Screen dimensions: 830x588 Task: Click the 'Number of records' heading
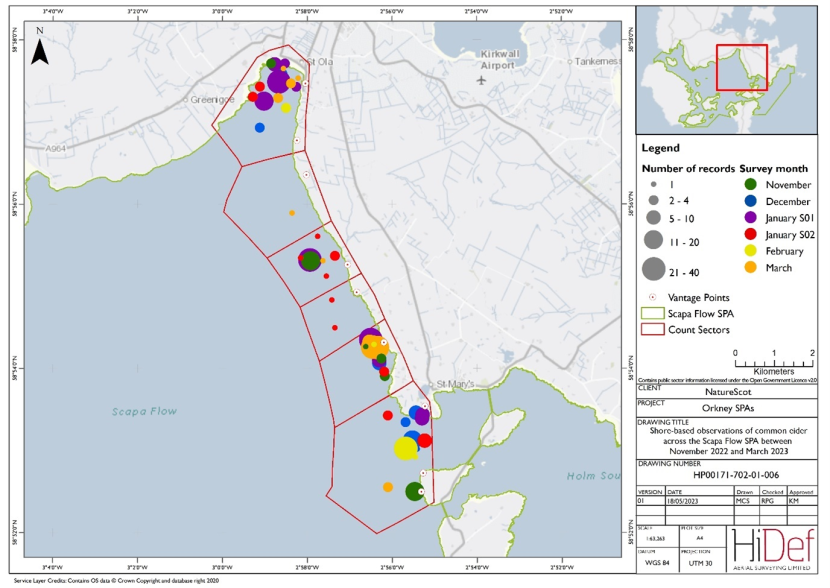coord(688,169)
